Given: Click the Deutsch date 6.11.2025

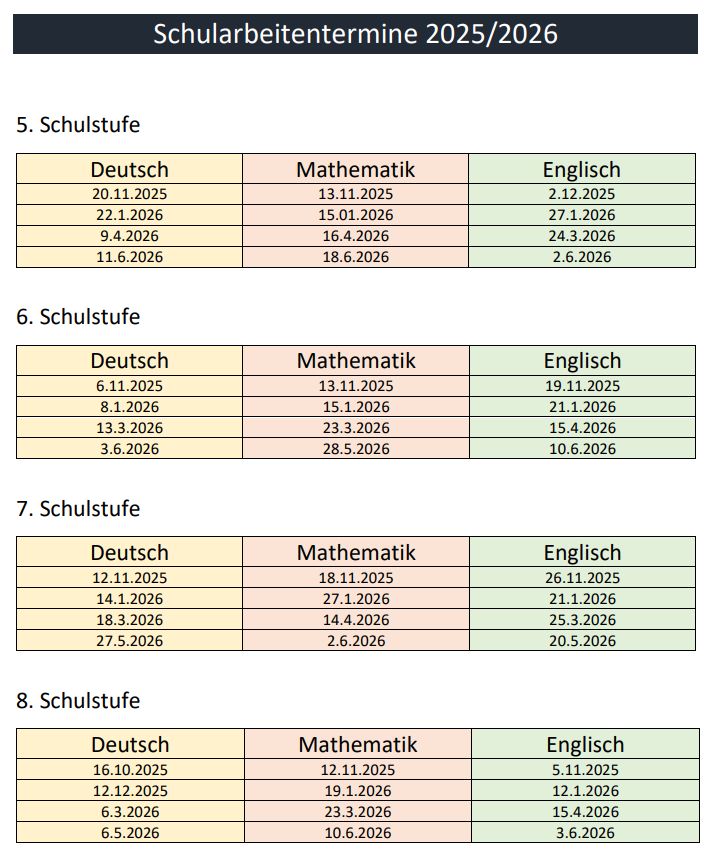Looking at the screenshot, I should (x=129, y=386).
